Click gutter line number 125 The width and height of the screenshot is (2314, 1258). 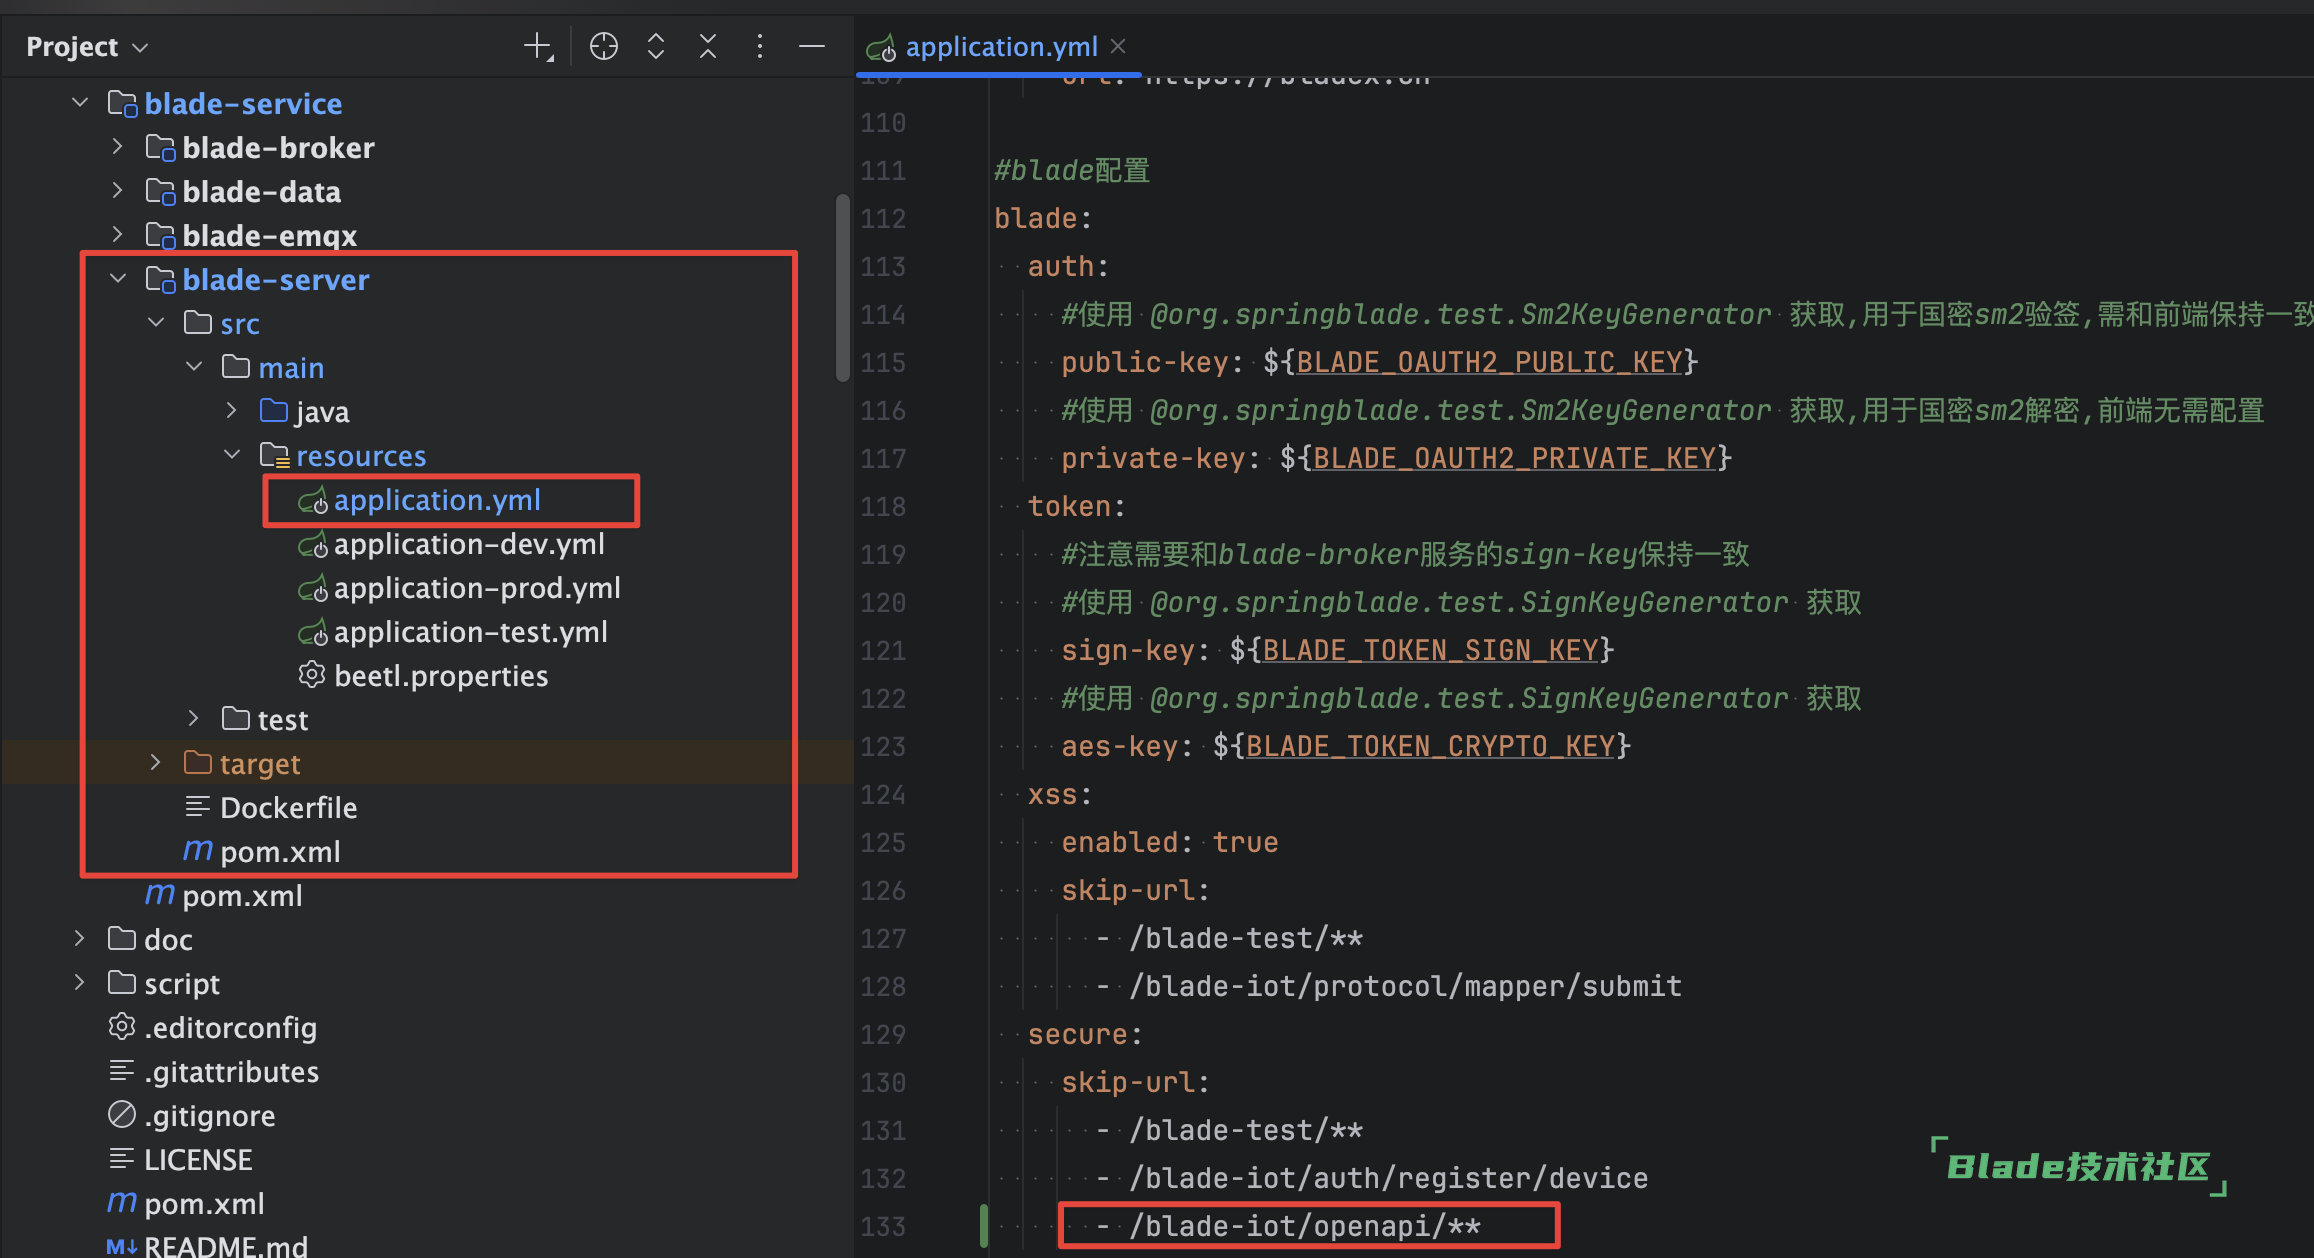pyautogui.click(x=883, y=842)
